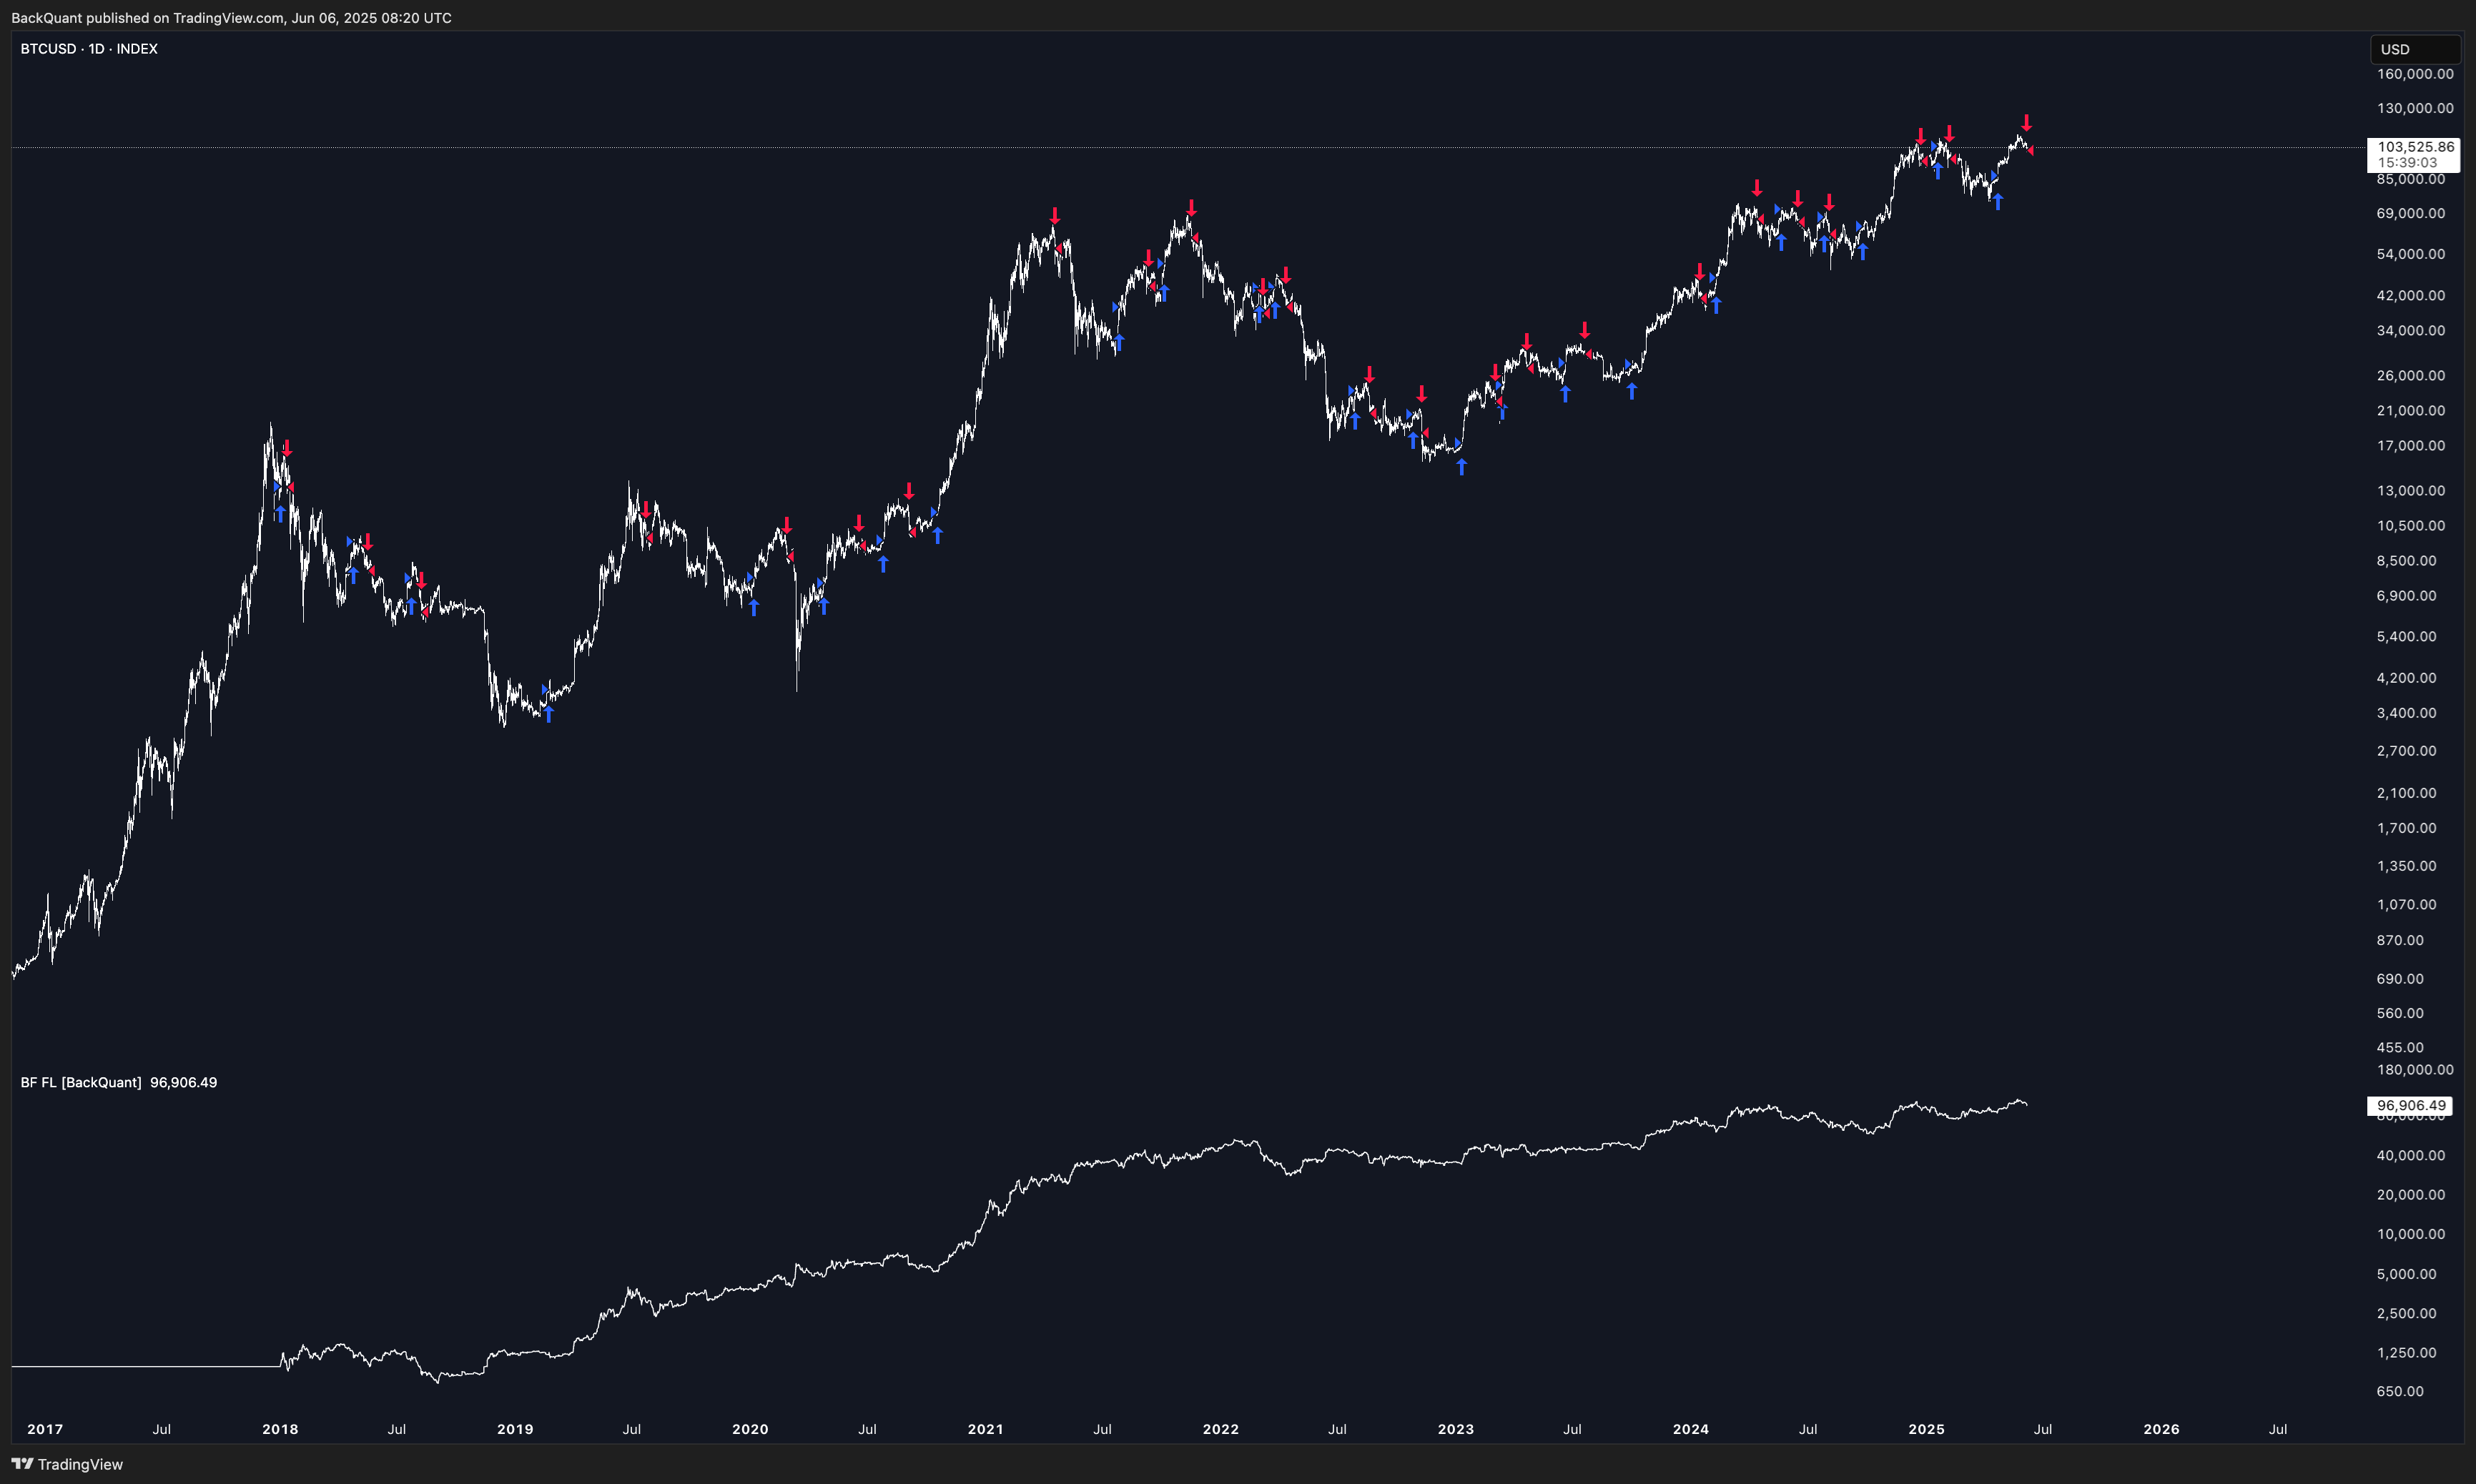The width and height of the screenshot is (2476, 1484).
Task: Click the 2024 label on the time axis
Action: (1691, 1429)
